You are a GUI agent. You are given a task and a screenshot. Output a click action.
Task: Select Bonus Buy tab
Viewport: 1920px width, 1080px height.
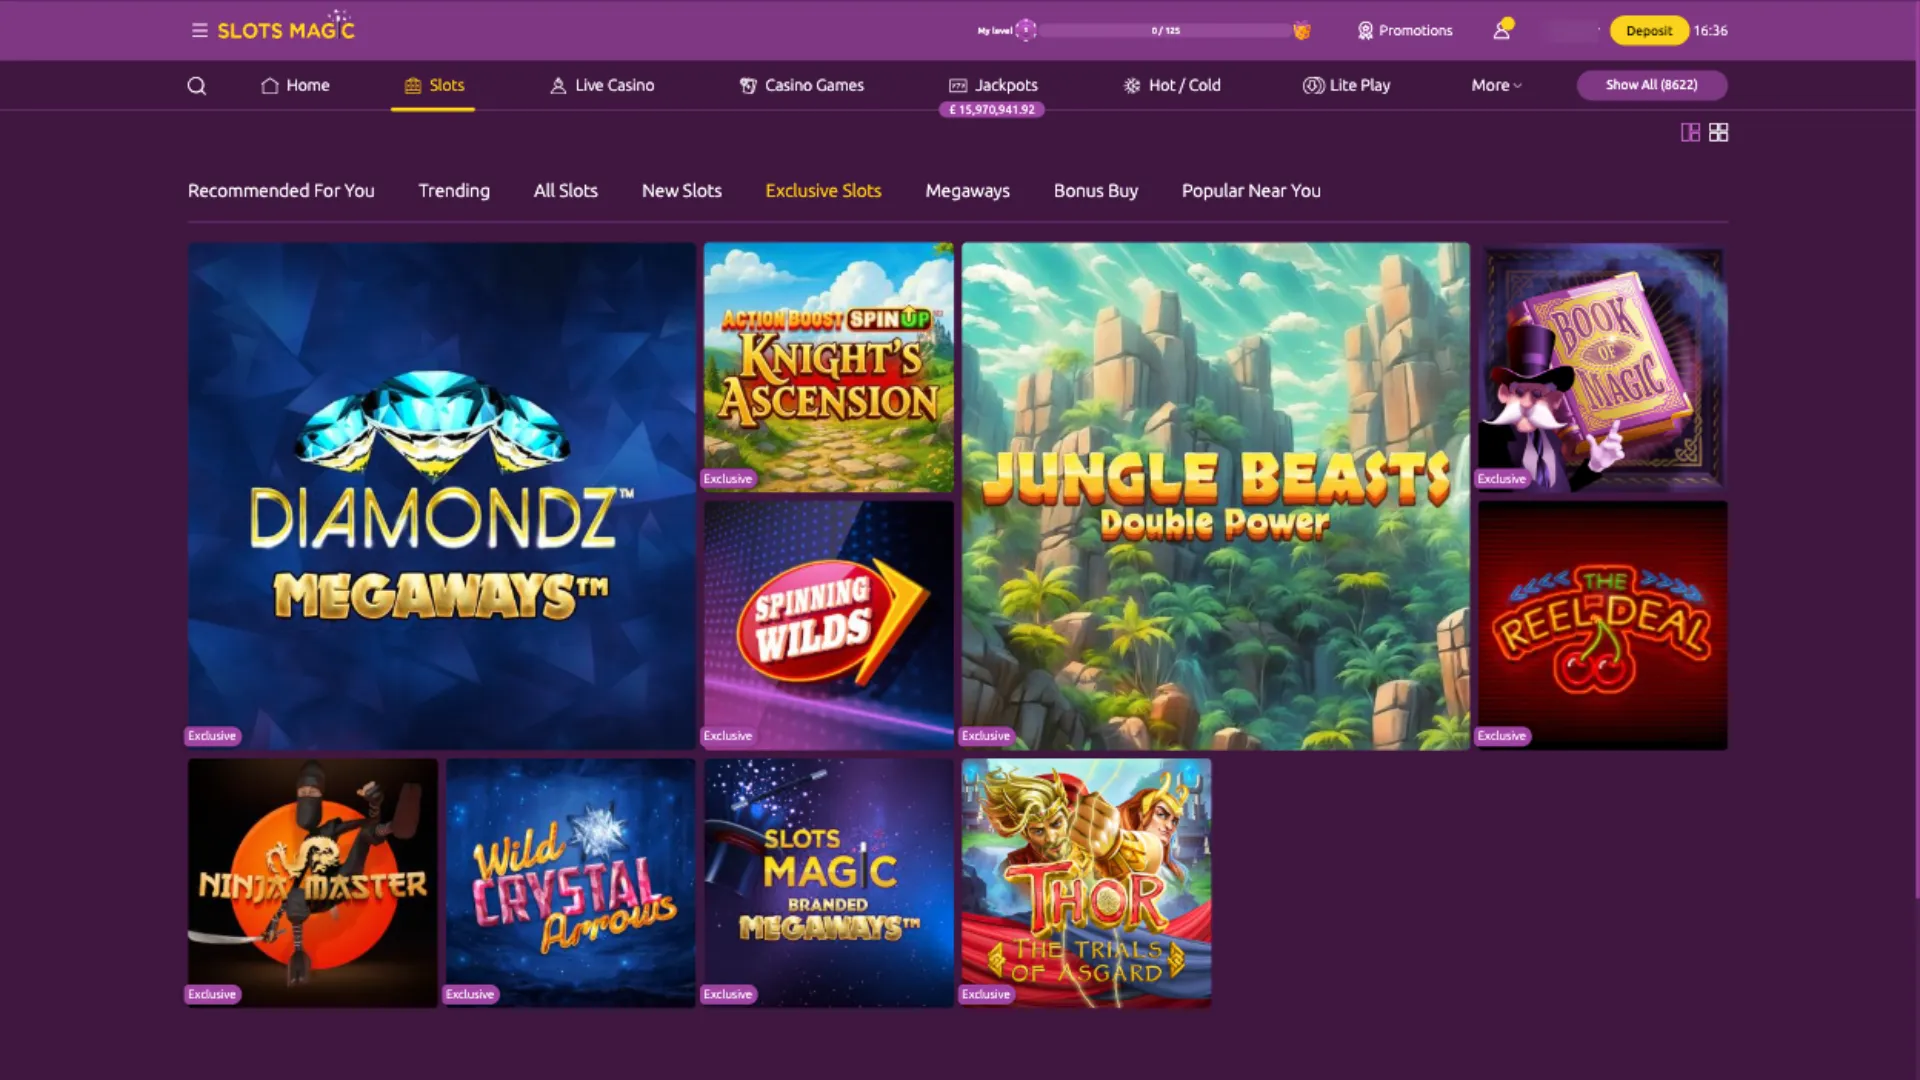(x=1096, y=190)
